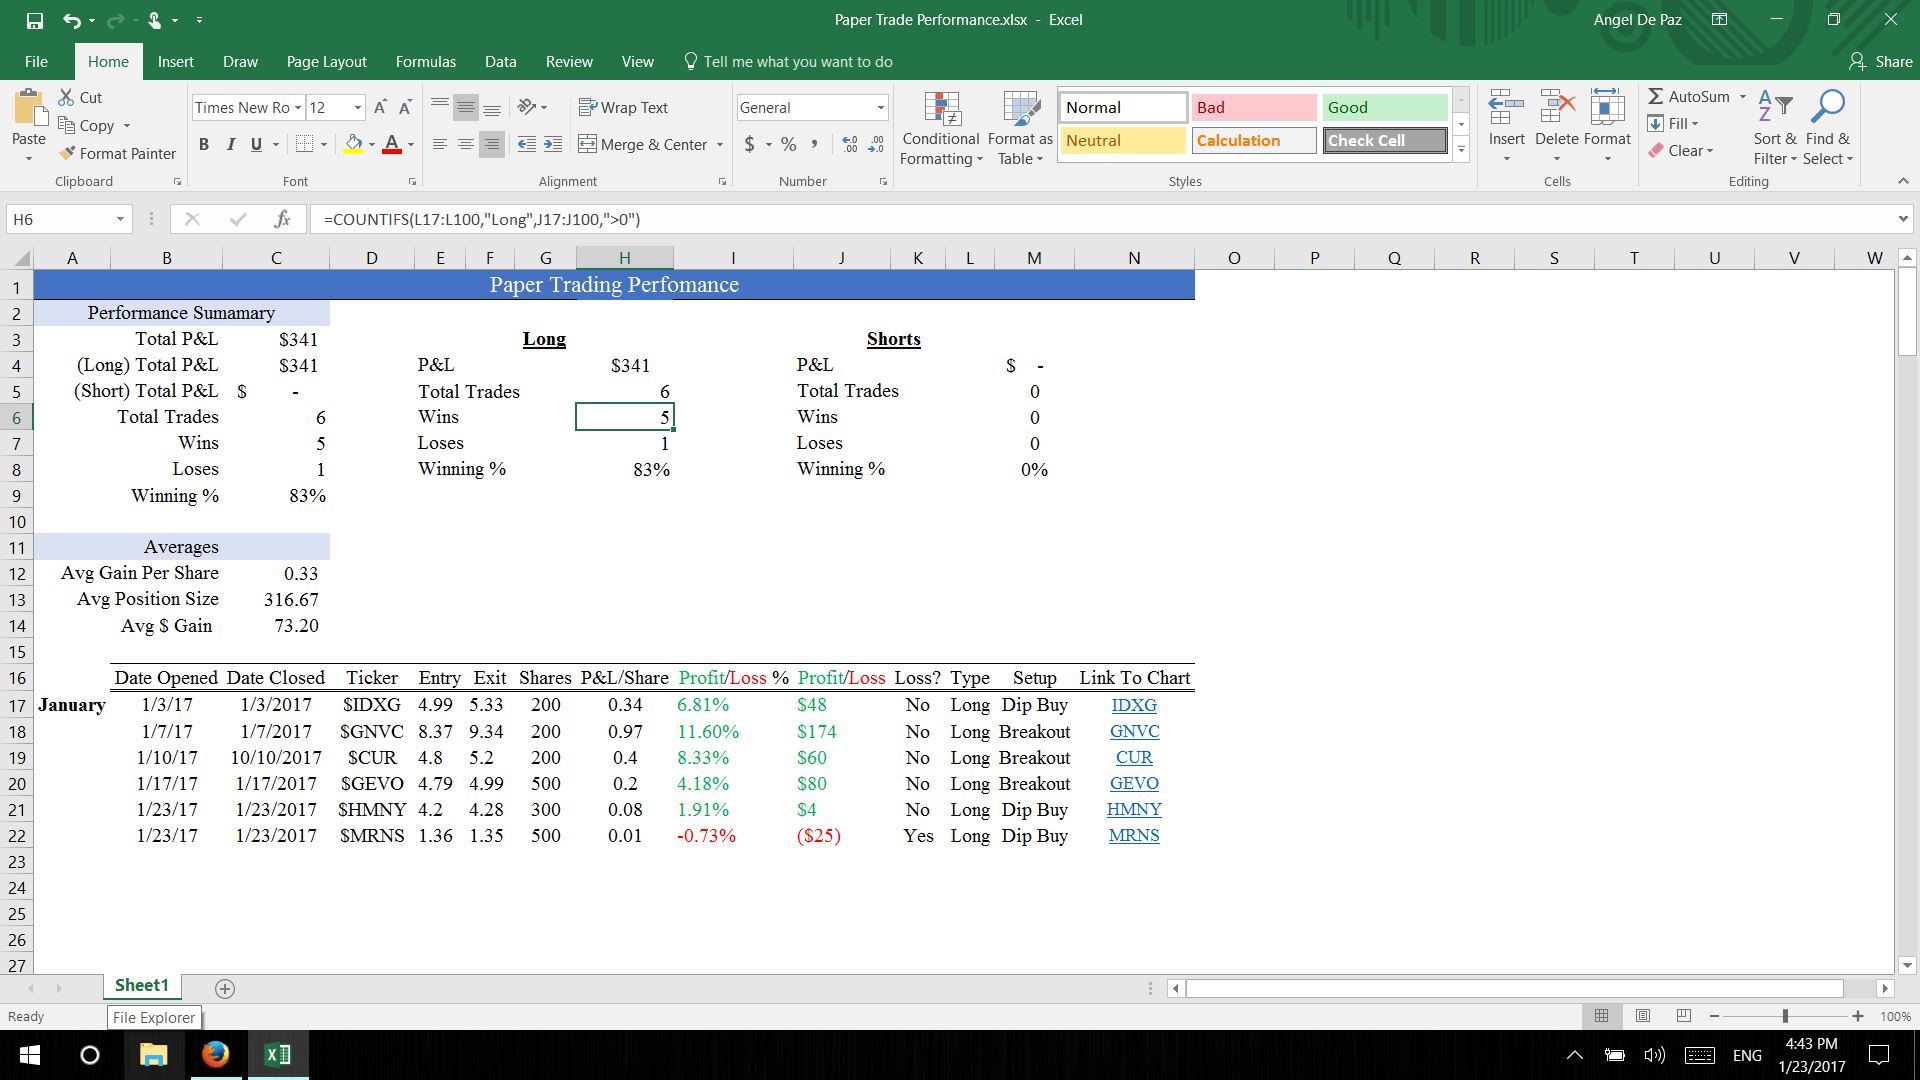The height and width of the screenshot is (1080, 1920).
Task: Apply the Good cell style swatch
Action: 1384,107
